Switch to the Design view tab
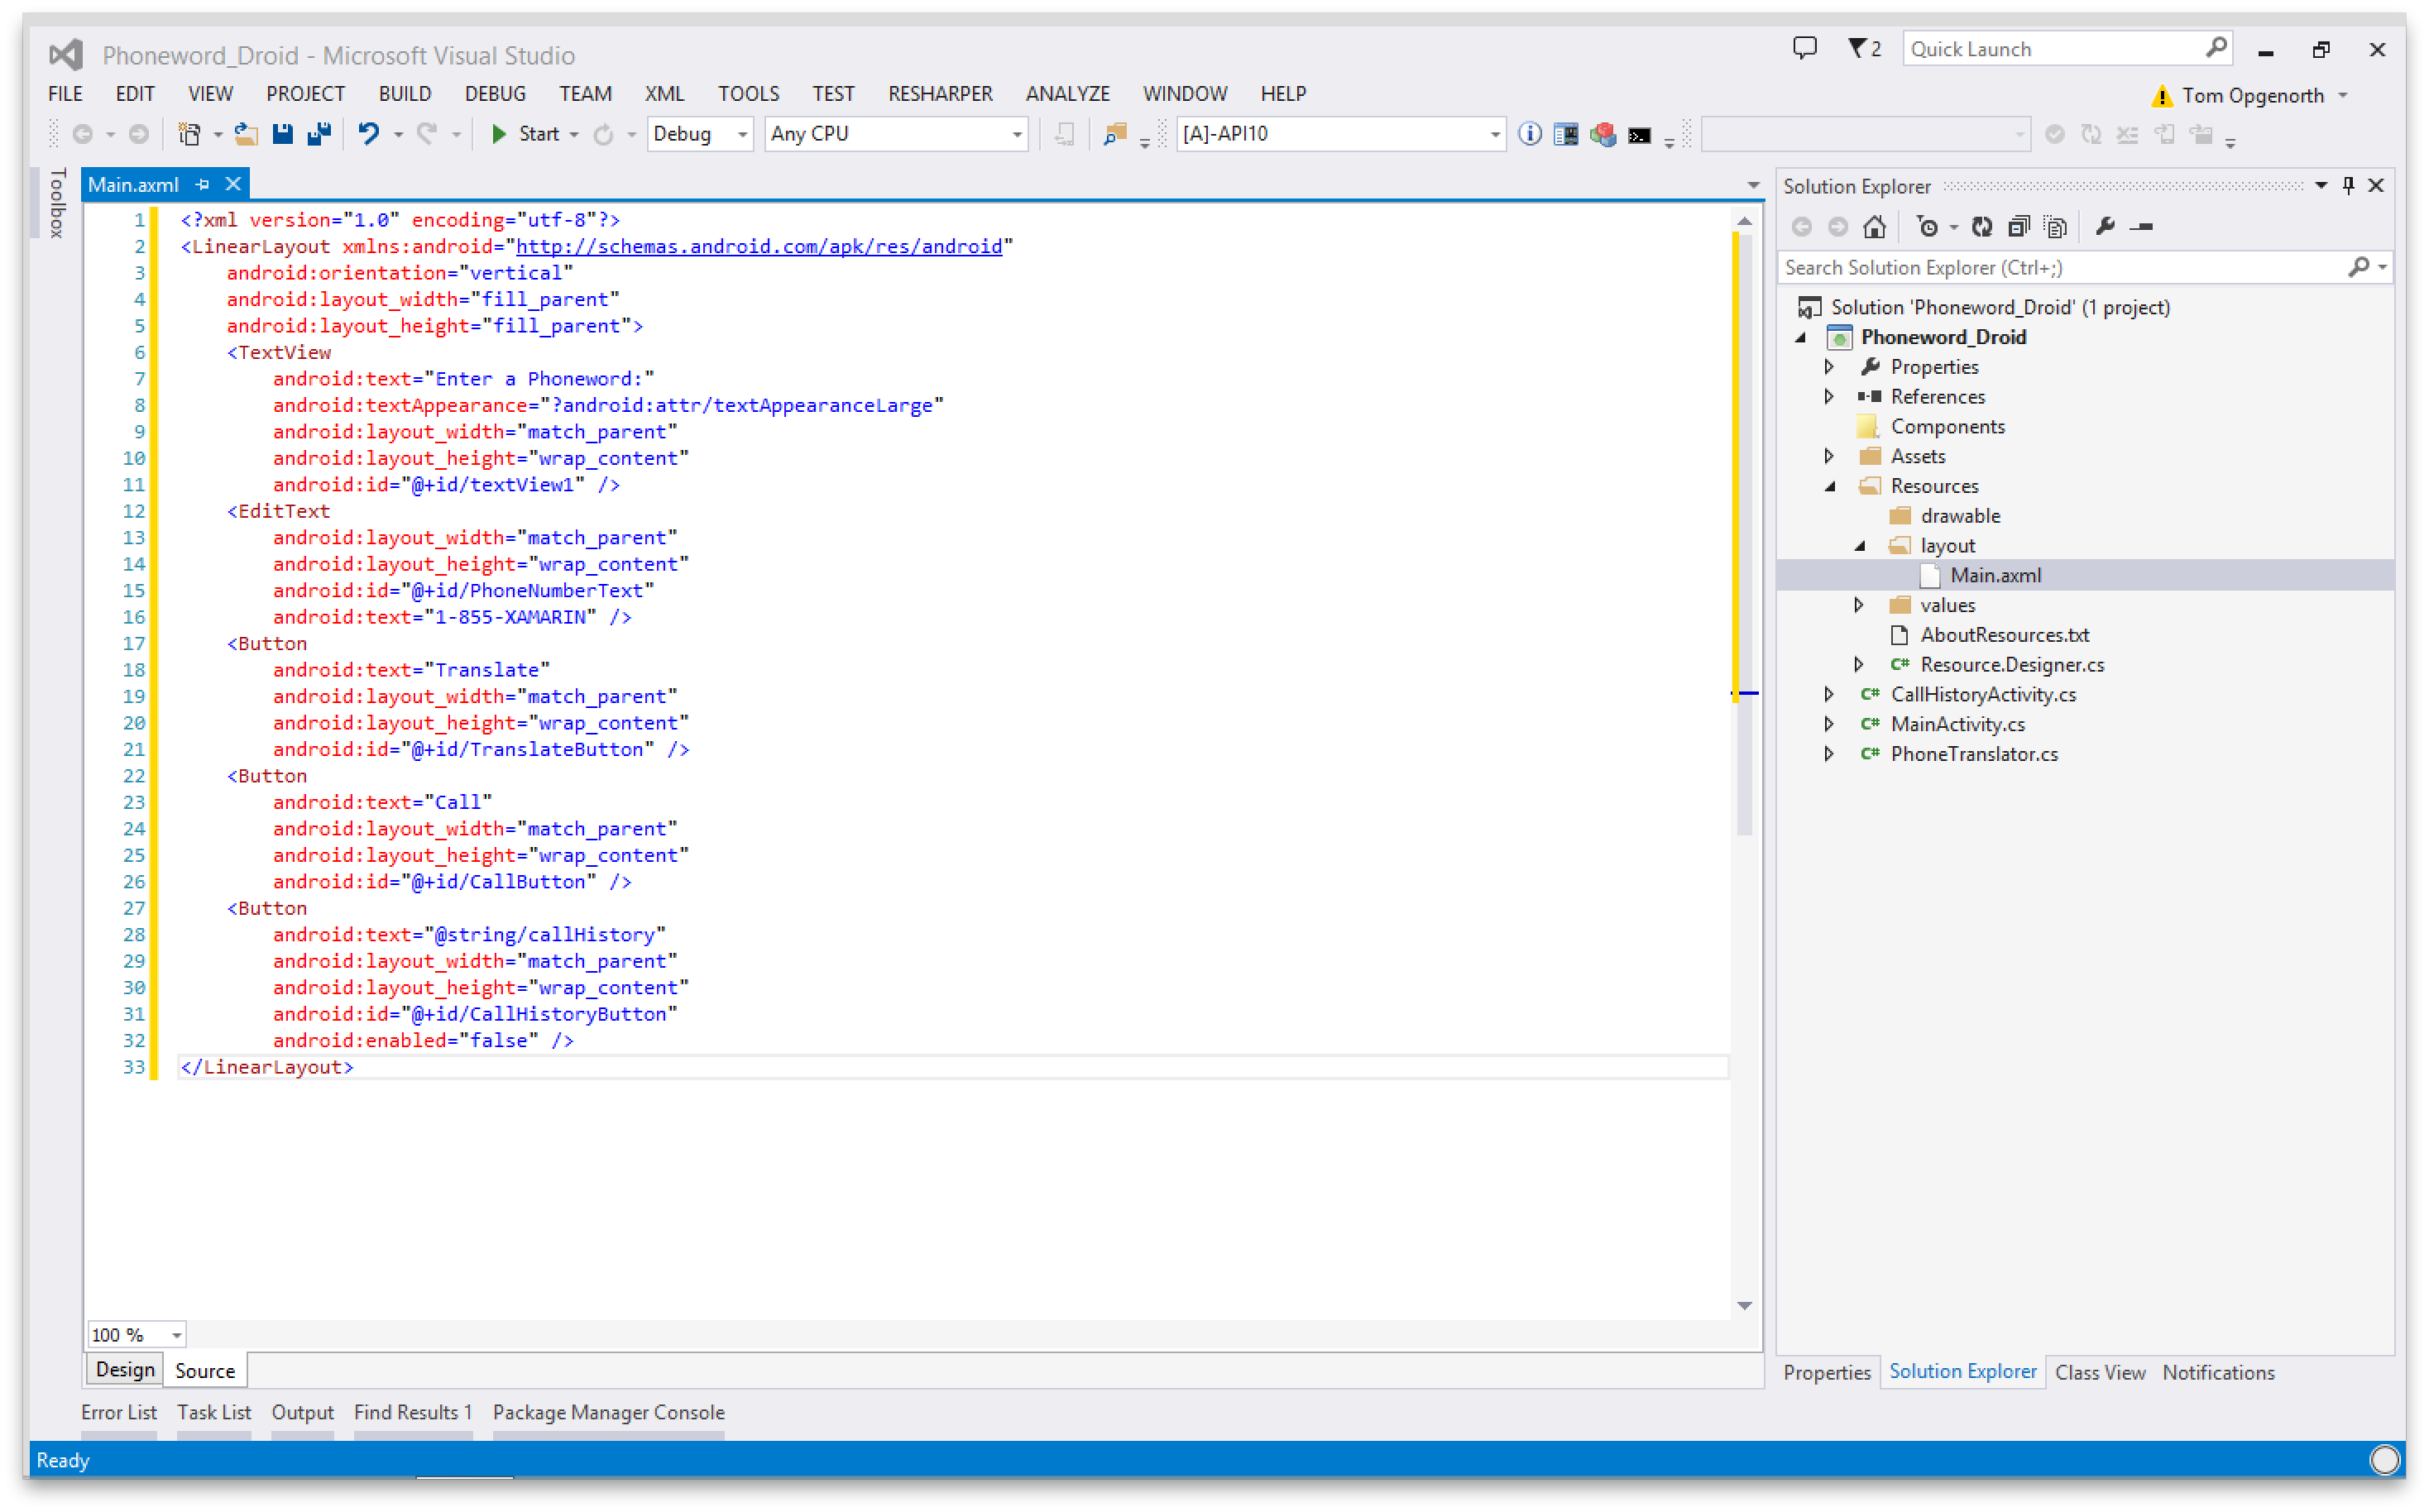 [x=125, y=1369]
